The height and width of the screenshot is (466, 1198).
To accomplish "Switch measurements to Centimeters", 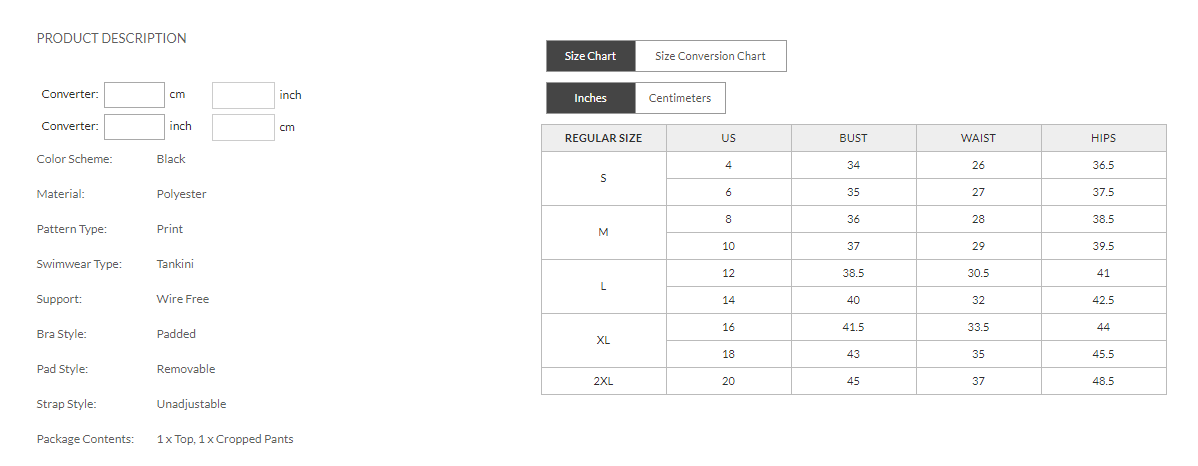I will coord(680,98).
